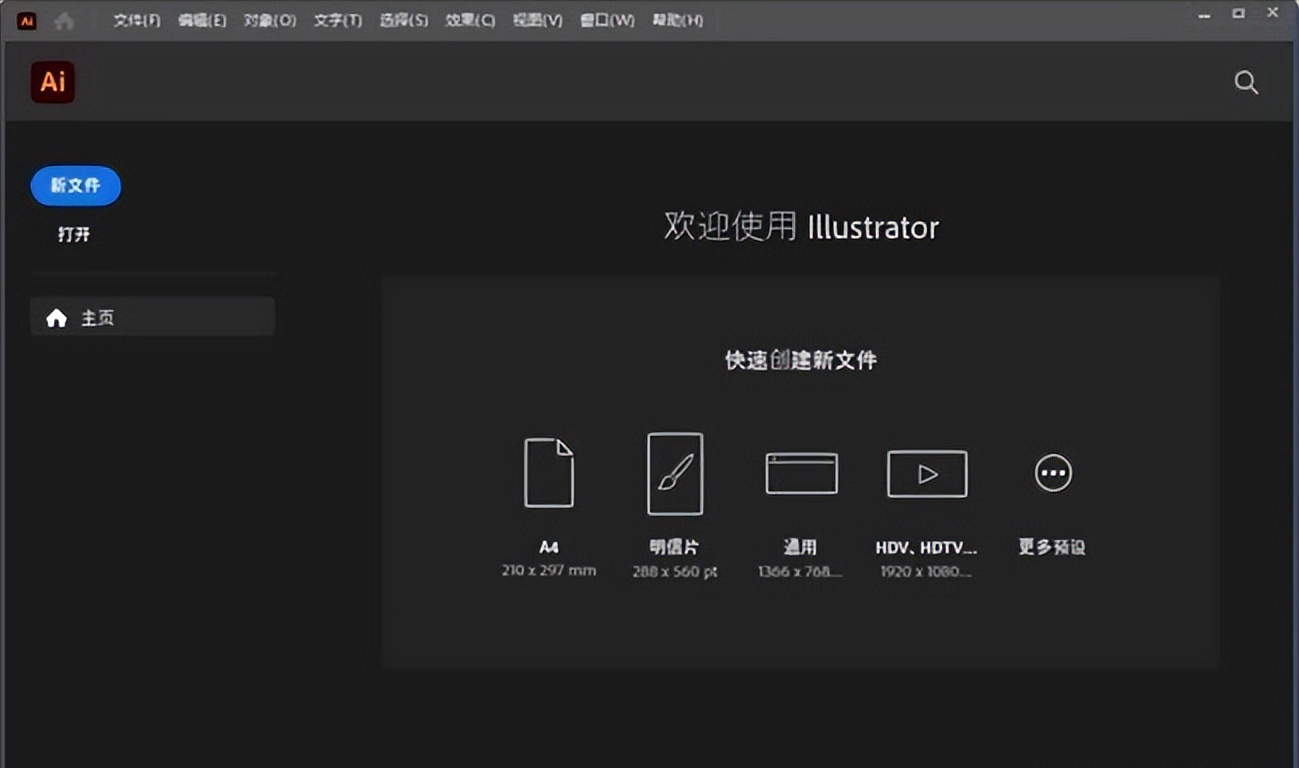1299x768 pixels.
Task: Open the 窗口(W) menu
Action: coord(607,20)
